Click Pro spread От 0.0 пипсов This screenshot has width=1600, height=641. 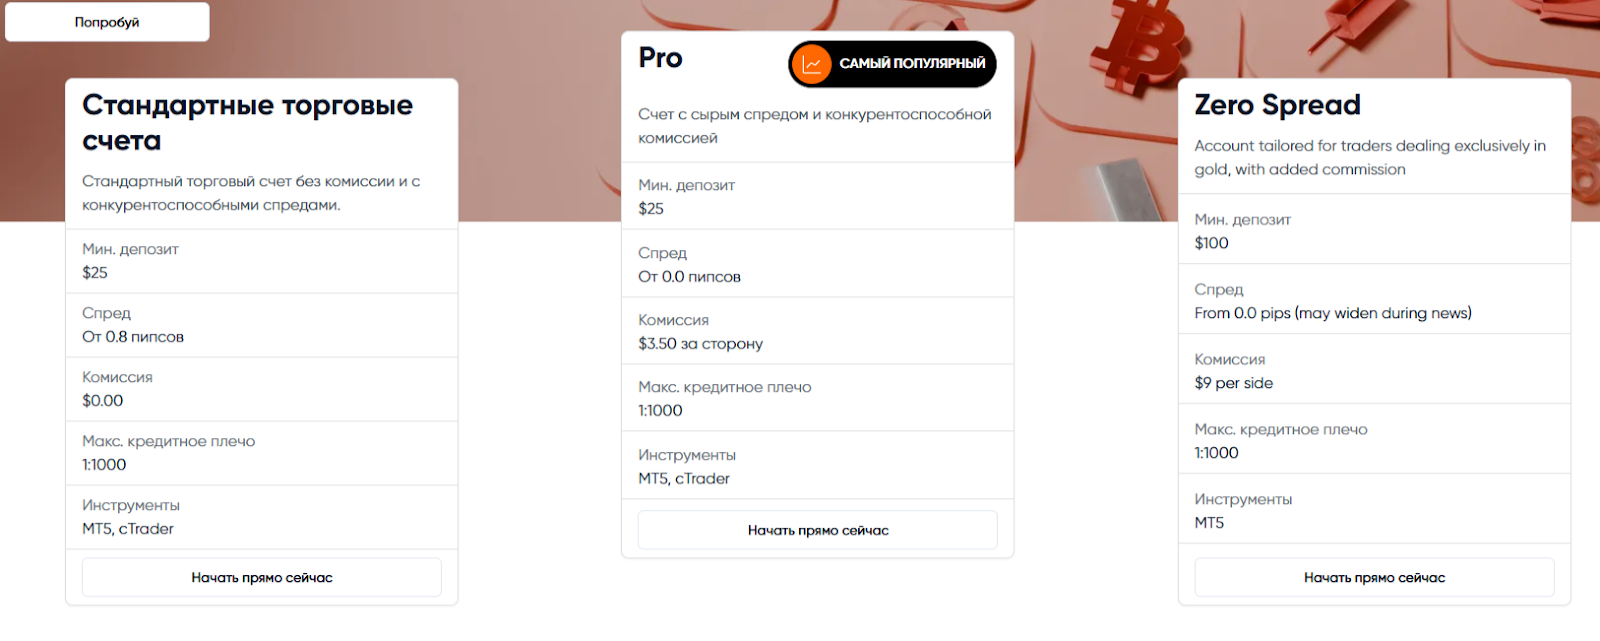pos(689,276)
